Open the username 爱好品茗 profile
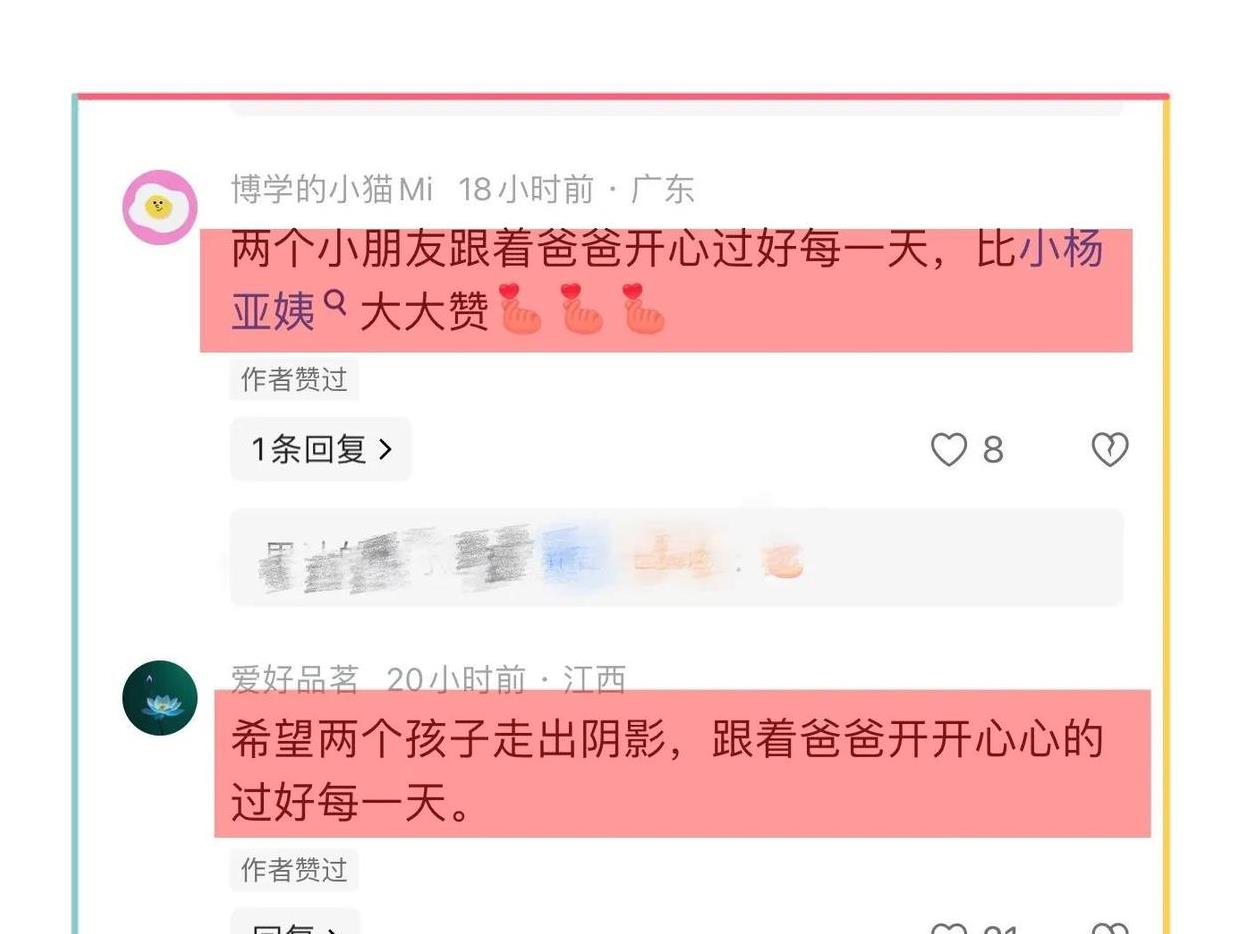The width and height of the screenshot is (1238, 934). [295, 680]
